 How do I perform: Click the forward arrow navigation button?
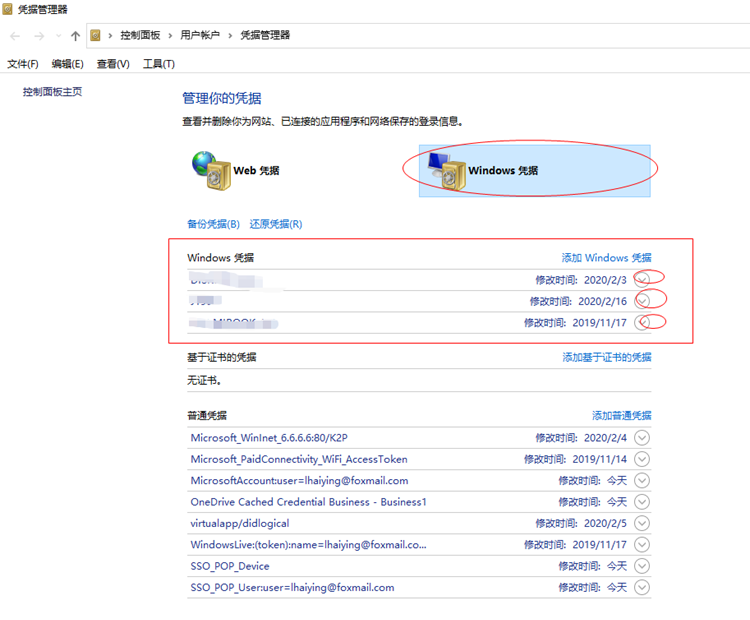coord(39,35)
